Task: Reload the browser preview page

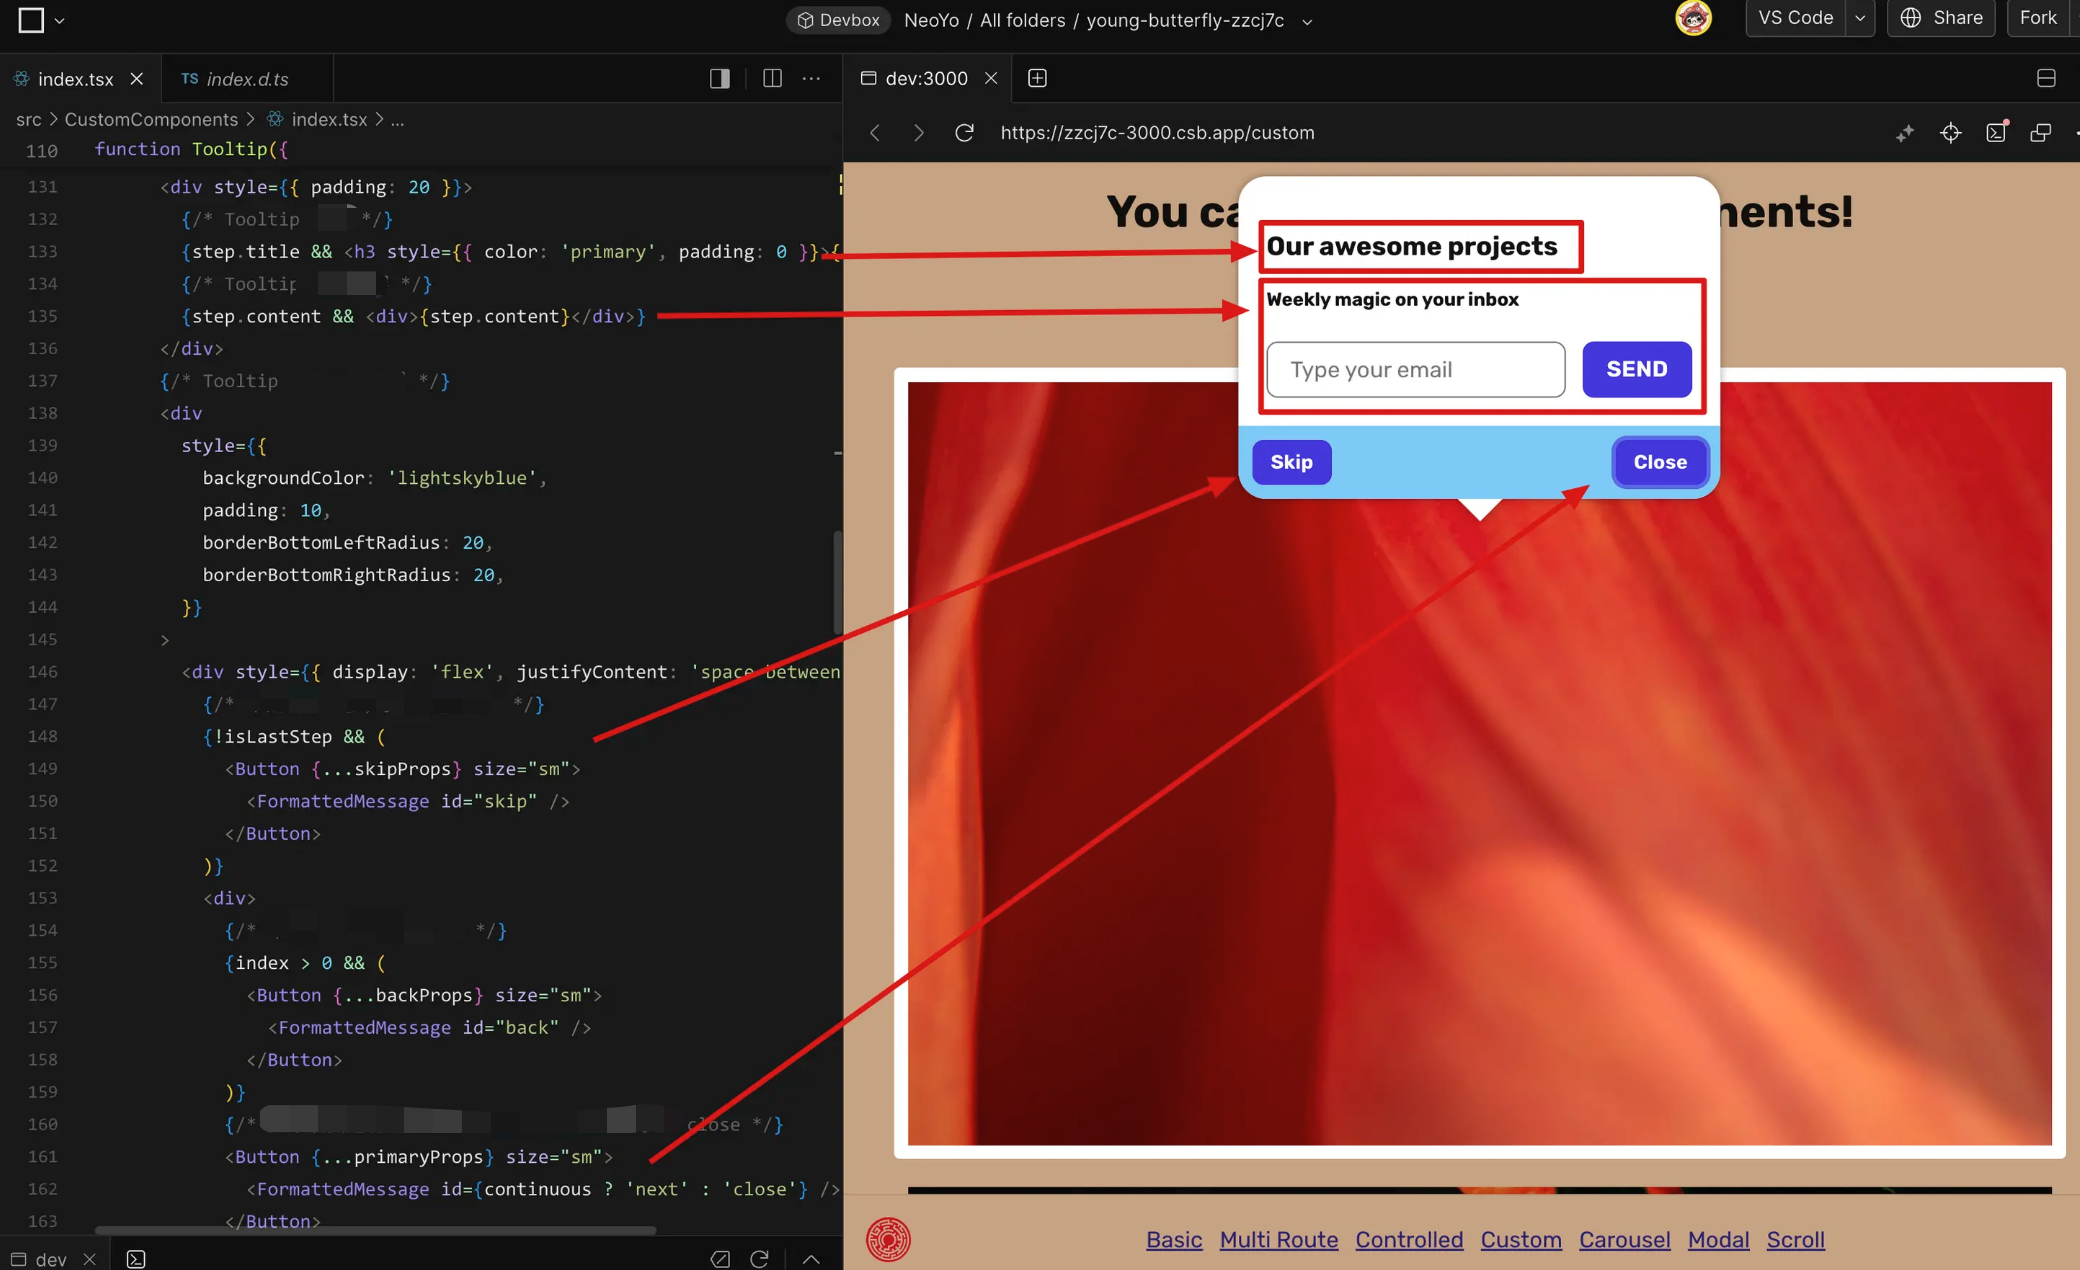Action: [964, 133]
